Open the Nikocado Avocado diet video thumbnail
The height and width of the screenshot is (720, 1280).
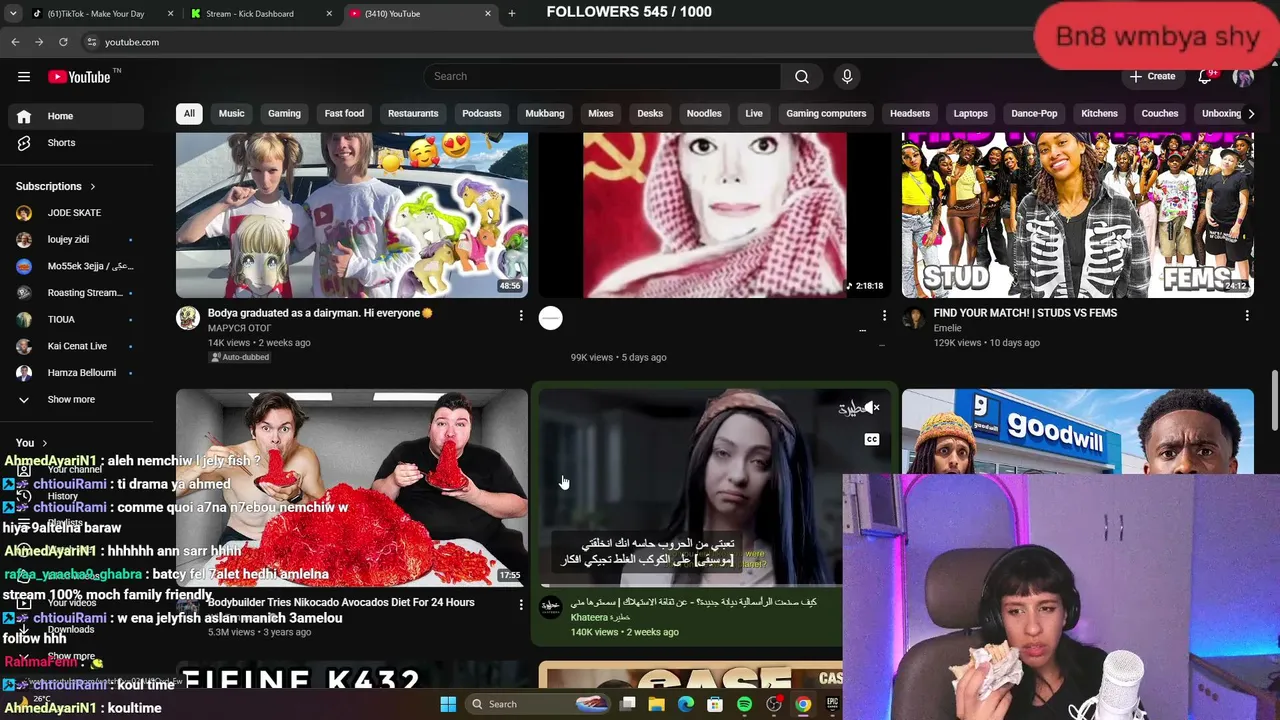tap(352, 487)
